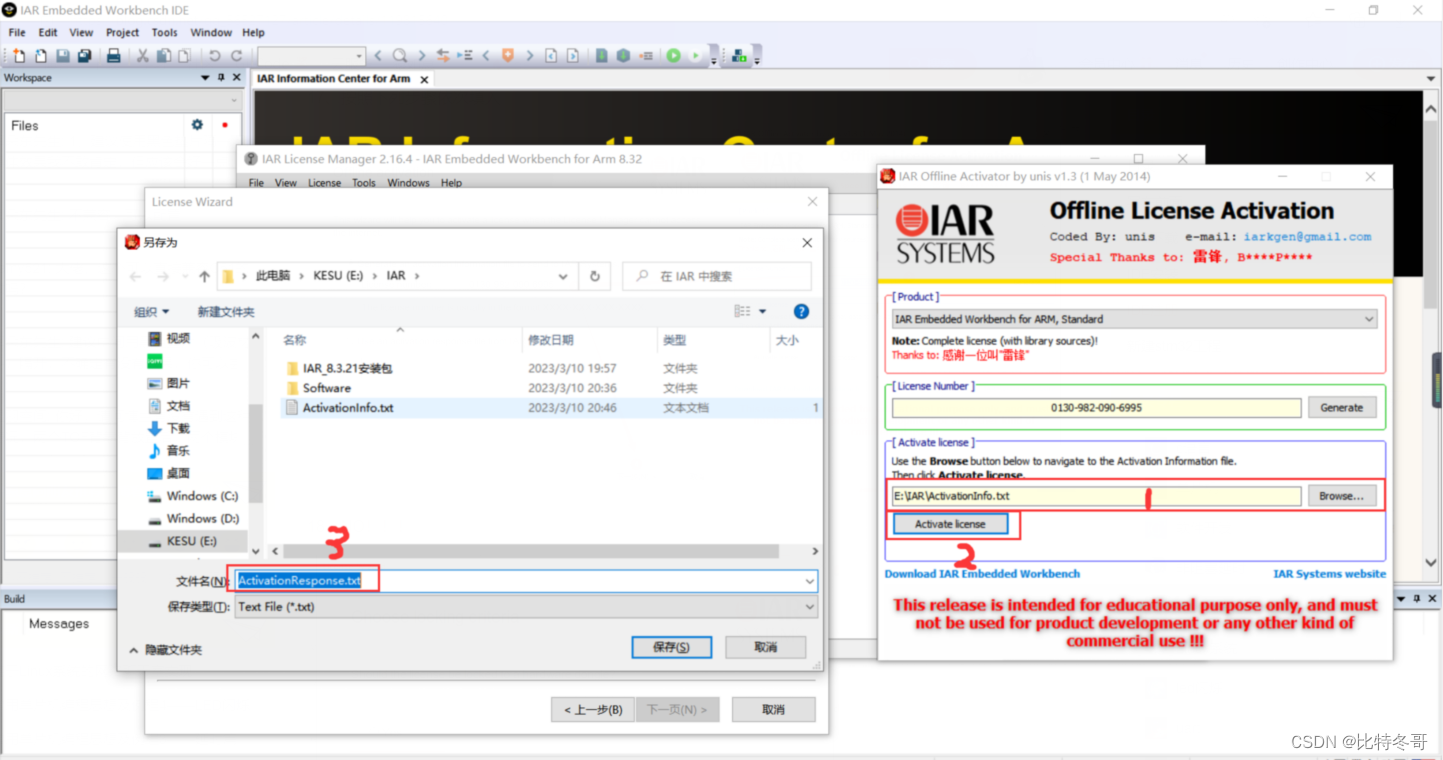
Task: Open the Project menu in IAR IDE
Action: (123, 32)
